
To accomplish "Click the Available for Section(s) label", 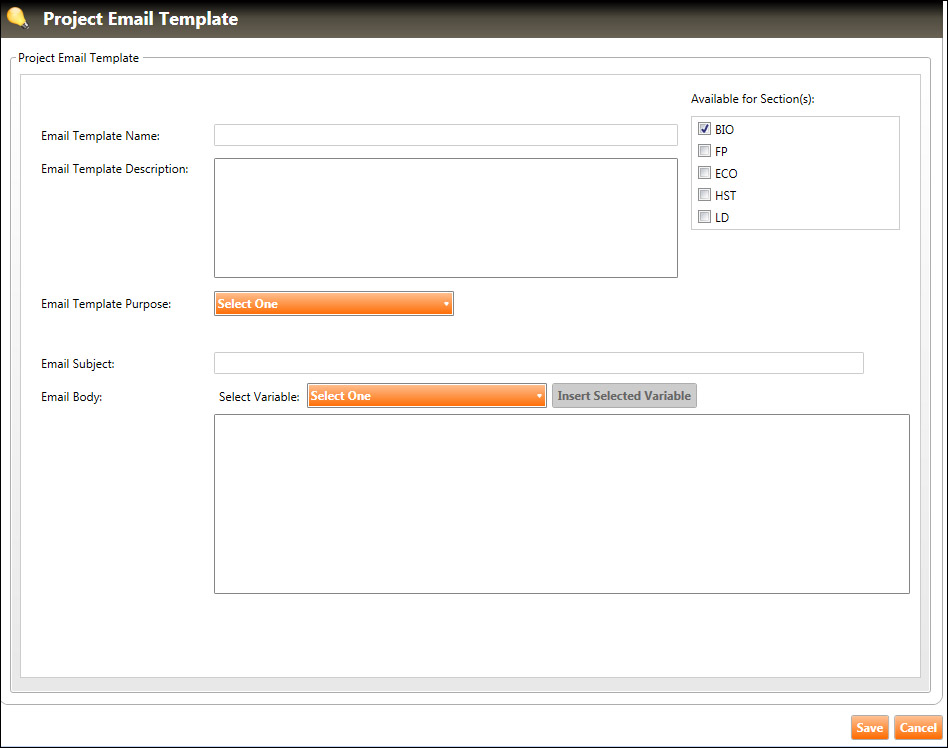I will point(753,99).
